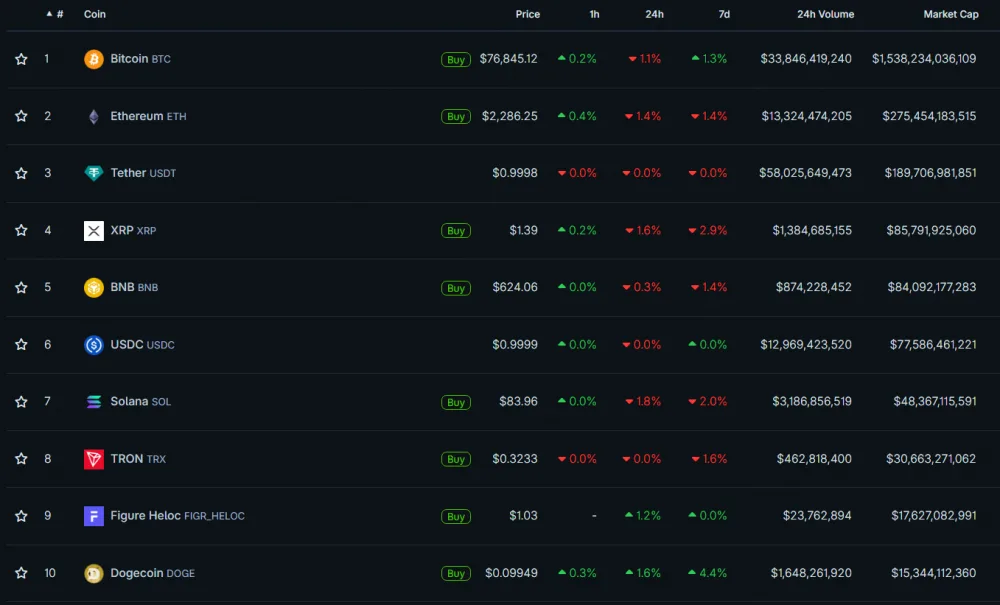Click the Figure Heloc logo icon
The width and height of the screenshot is (1000, 605).
(94, 516)
